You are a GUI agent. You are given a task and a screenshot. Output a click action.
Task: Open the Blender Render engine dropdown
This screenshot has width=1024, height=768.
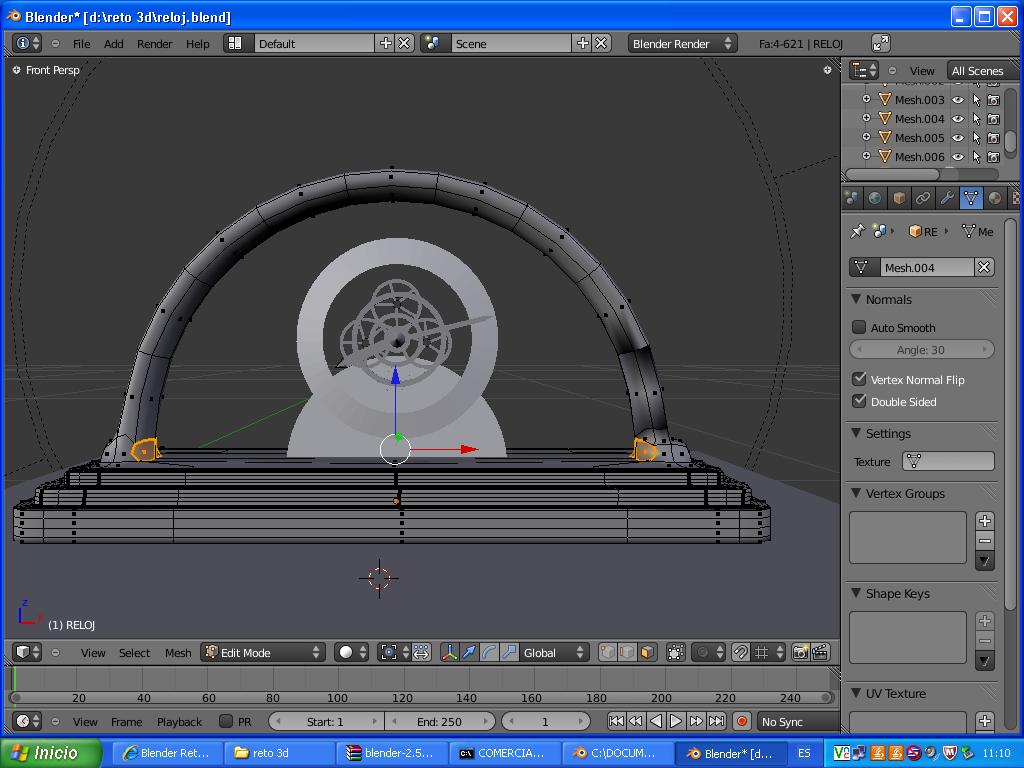click(682, 43)
